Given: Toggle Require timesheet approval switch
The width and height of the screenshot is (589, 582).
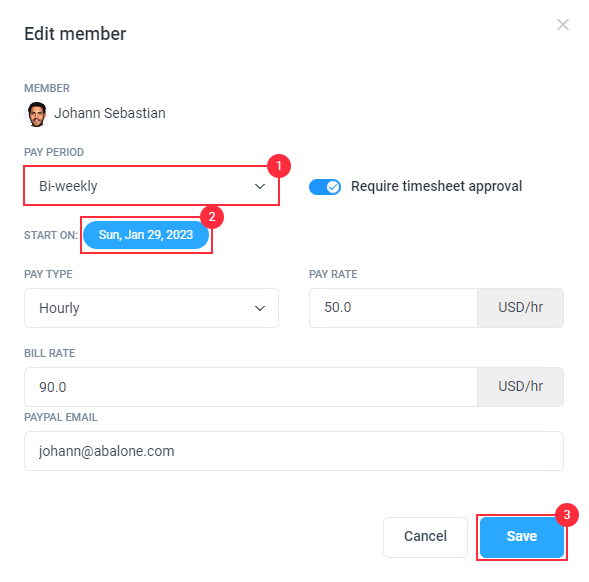Looking at the screenshot, I should coord(325,187).
